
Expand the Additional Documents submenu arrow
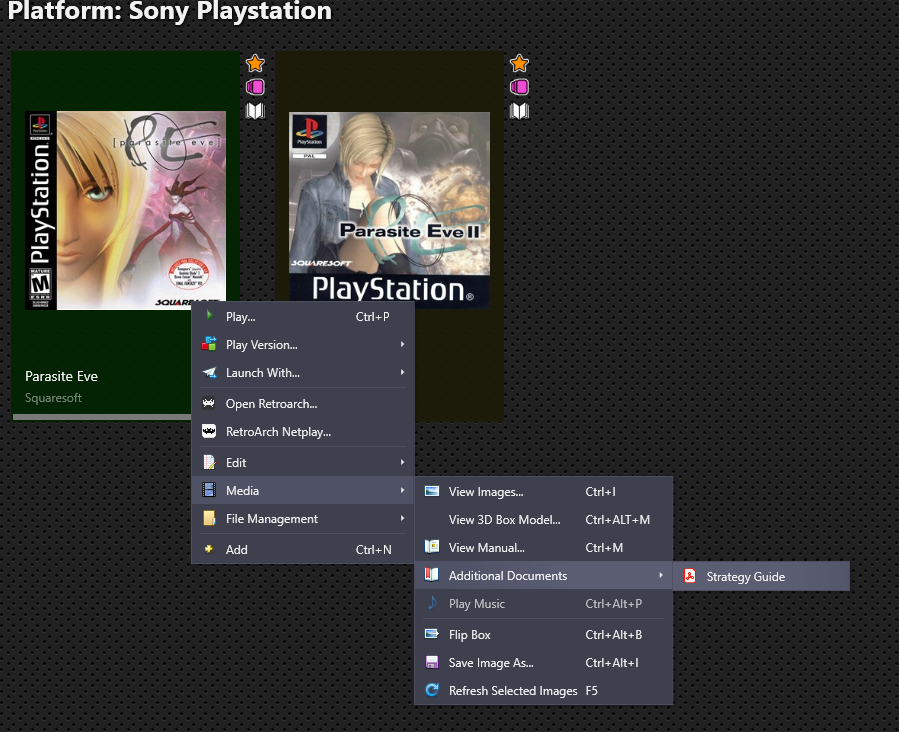[x=661, y=575]
